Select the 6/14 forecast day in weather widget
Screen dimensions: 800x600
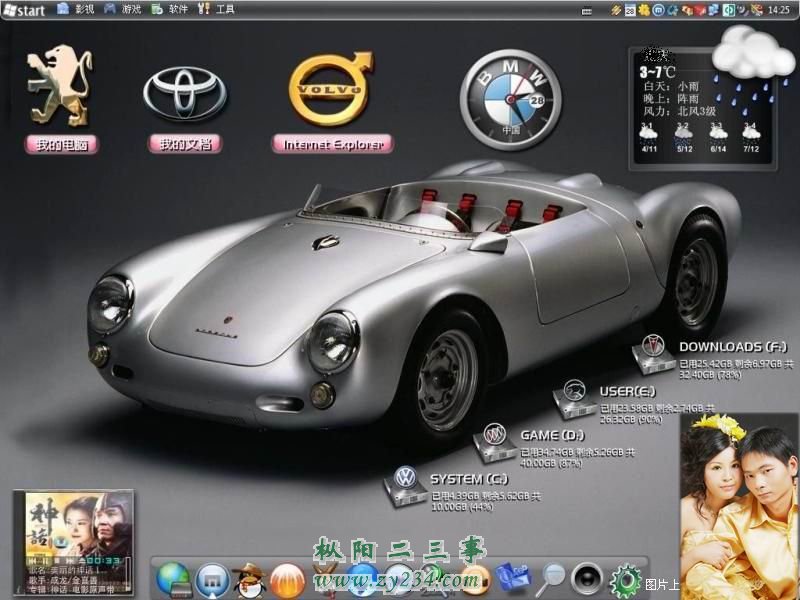718,138
